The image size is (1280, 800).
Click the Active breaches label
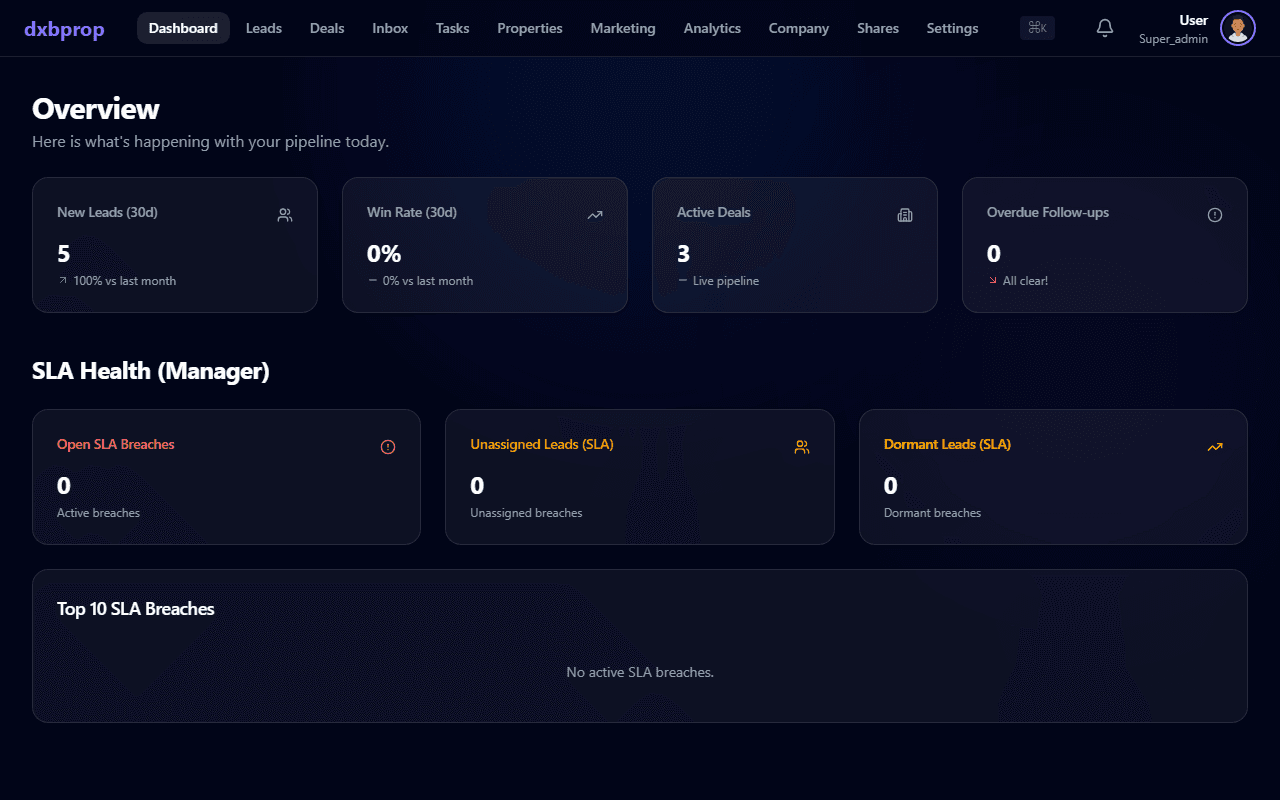click(x=98, y=513)
